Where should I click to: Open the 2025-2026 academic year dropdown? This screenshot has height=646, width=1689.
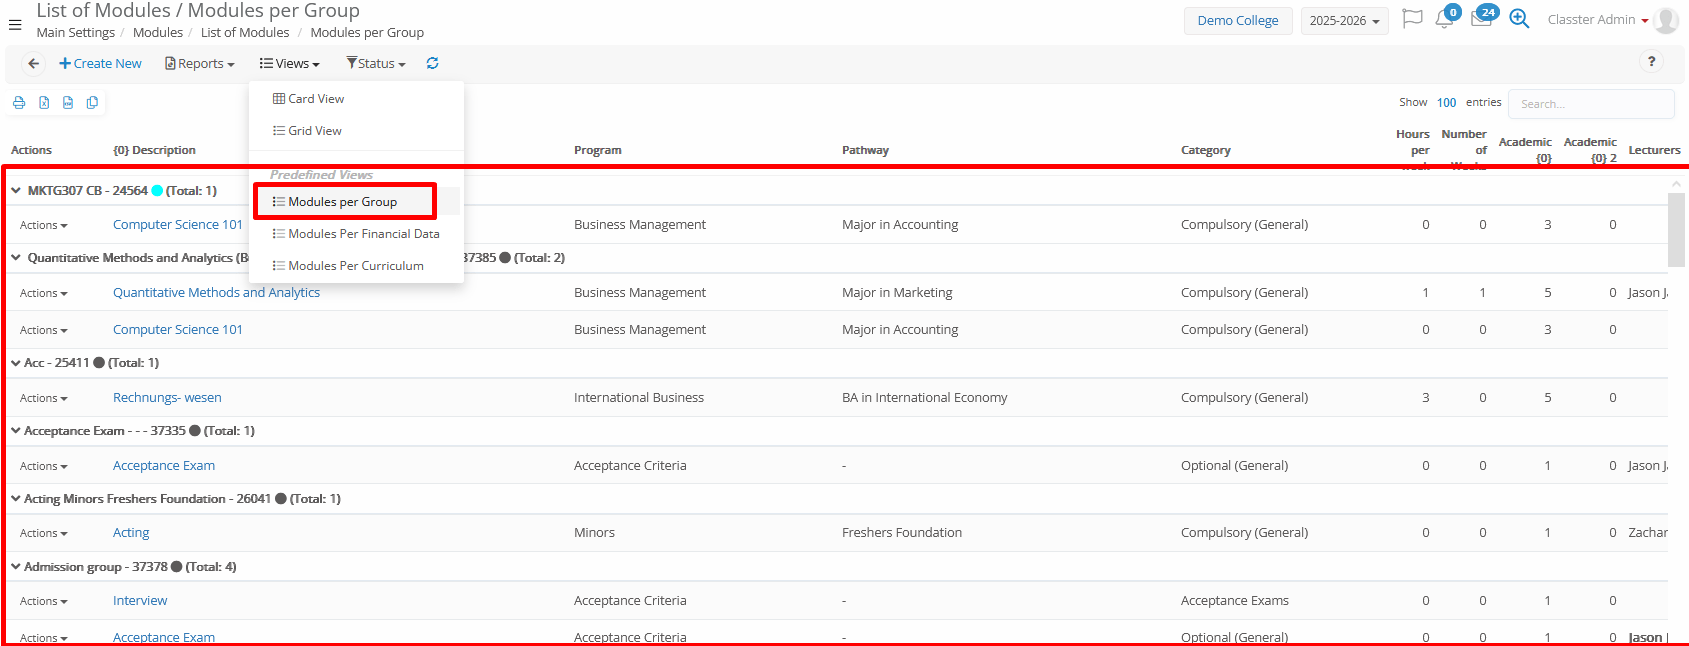click(1344, 21)
